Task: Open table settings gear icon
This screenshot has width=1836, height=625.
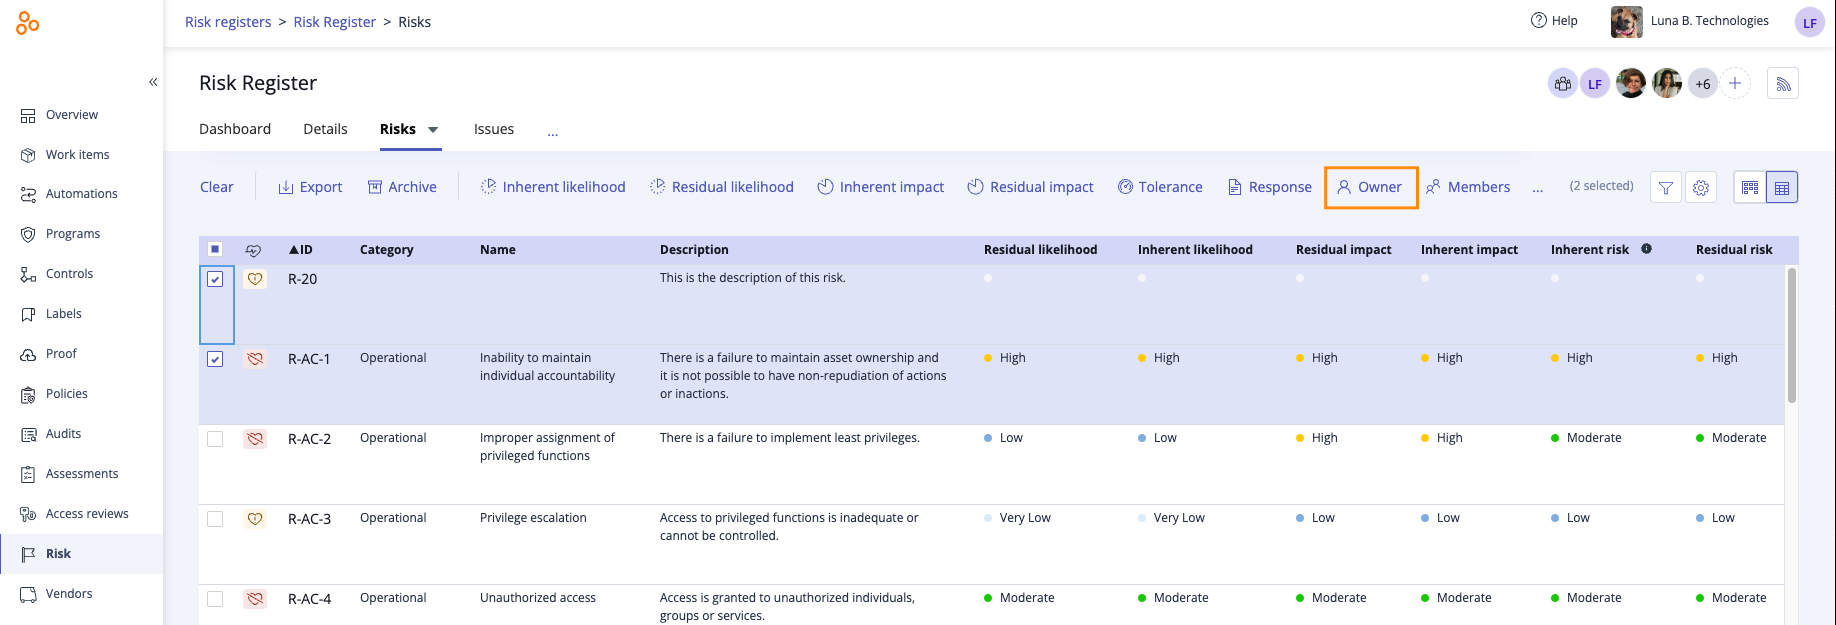Action: tap(1701, 187)
